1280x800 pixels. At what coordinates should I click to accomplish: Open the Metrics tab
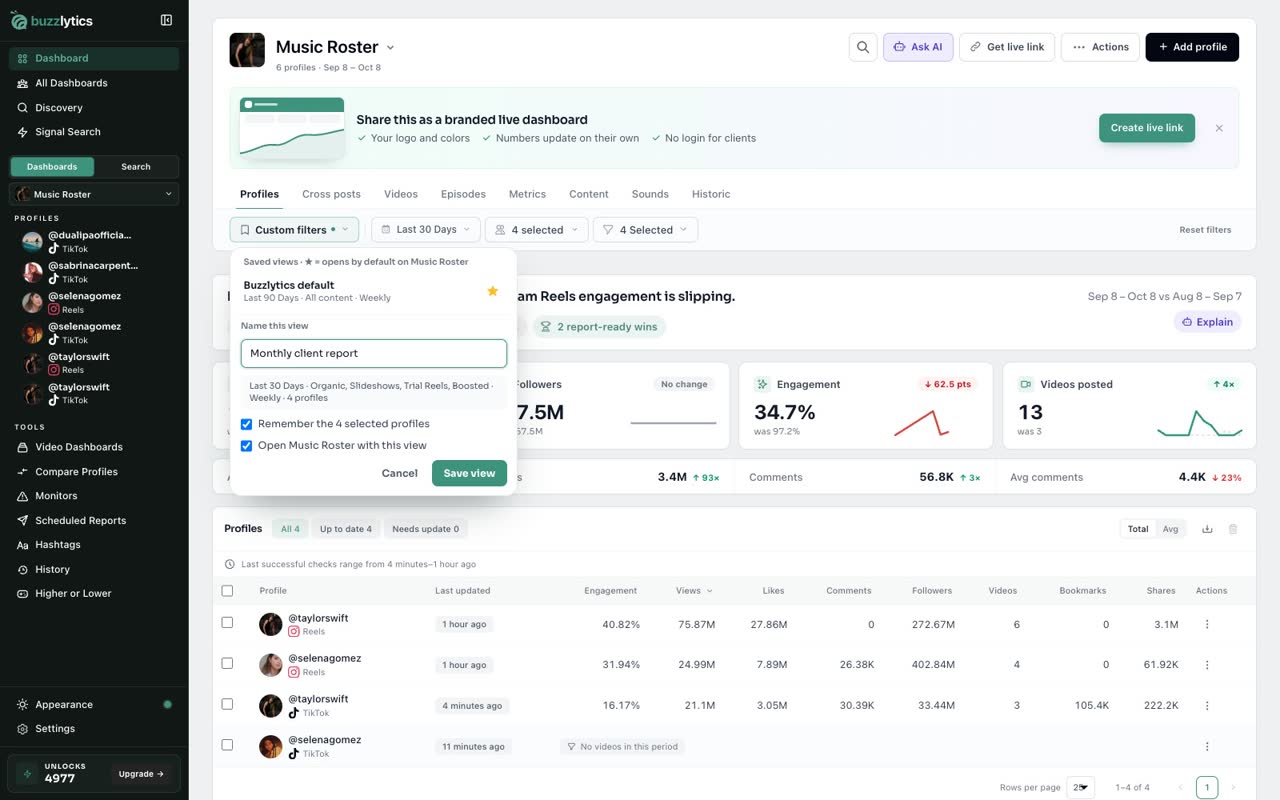point(527,194)
